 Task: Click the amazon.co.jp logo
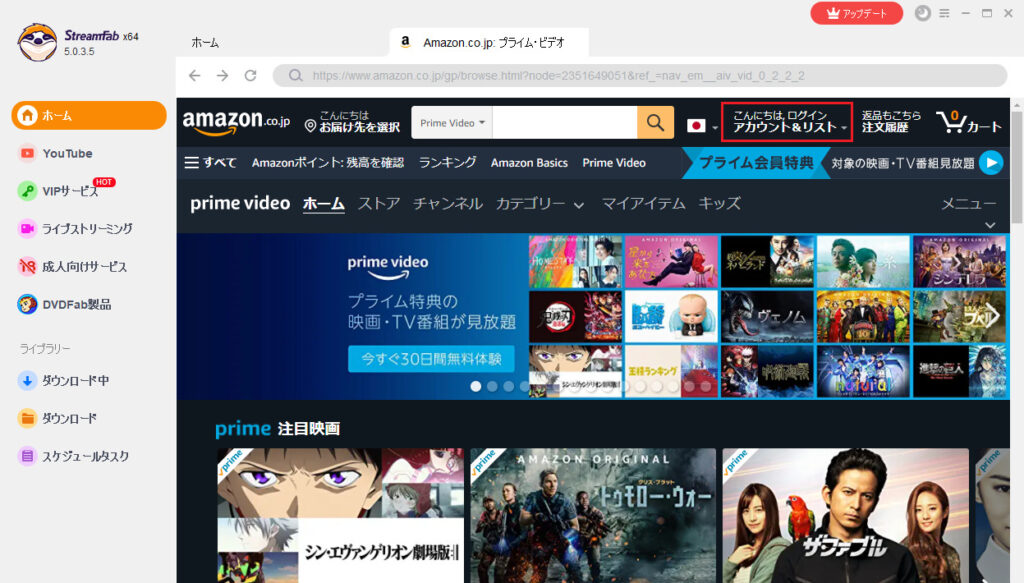pyautogui.click(x=236, y=122)
